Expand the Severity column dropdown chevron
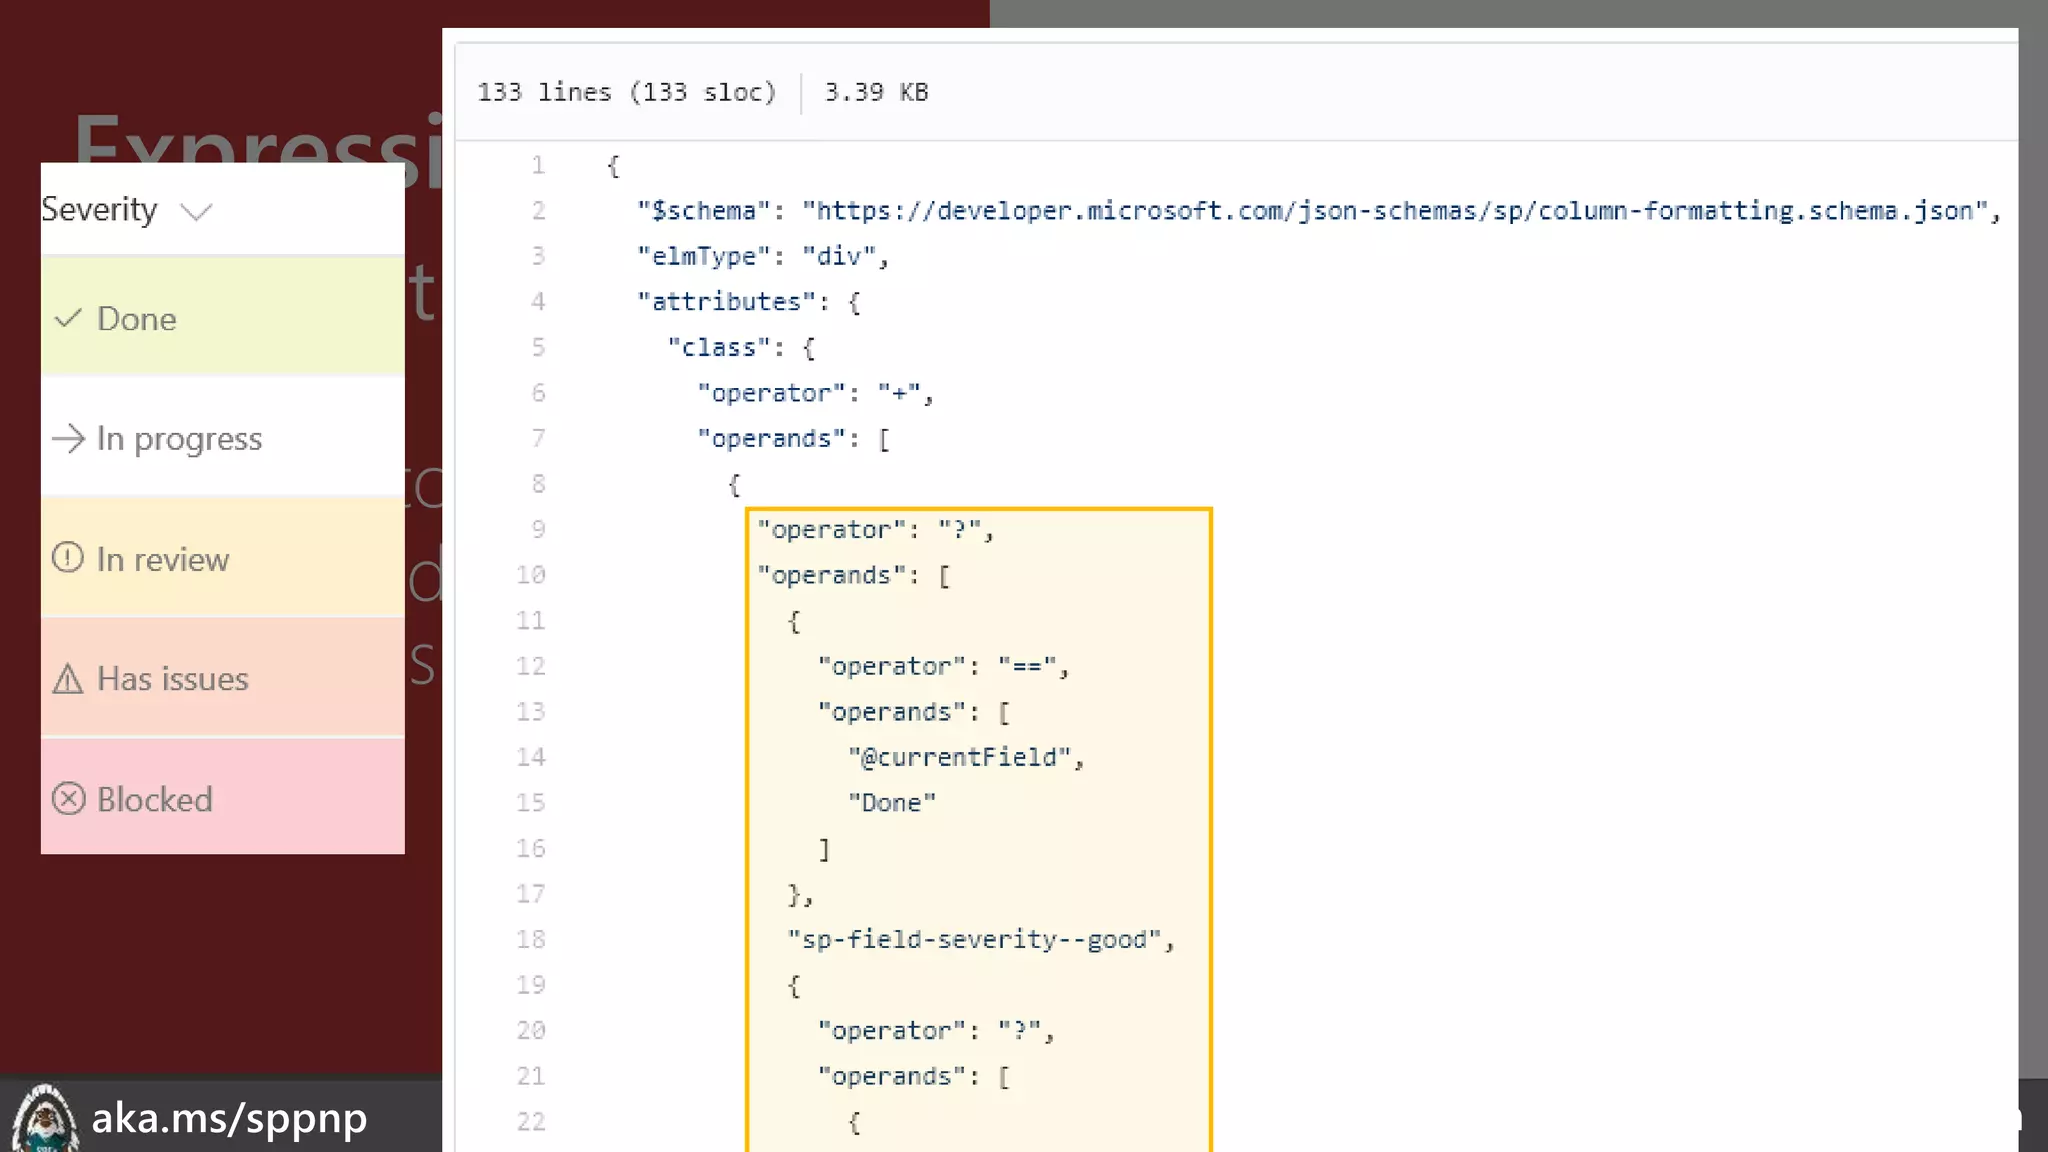 click(x=196, y=211)
